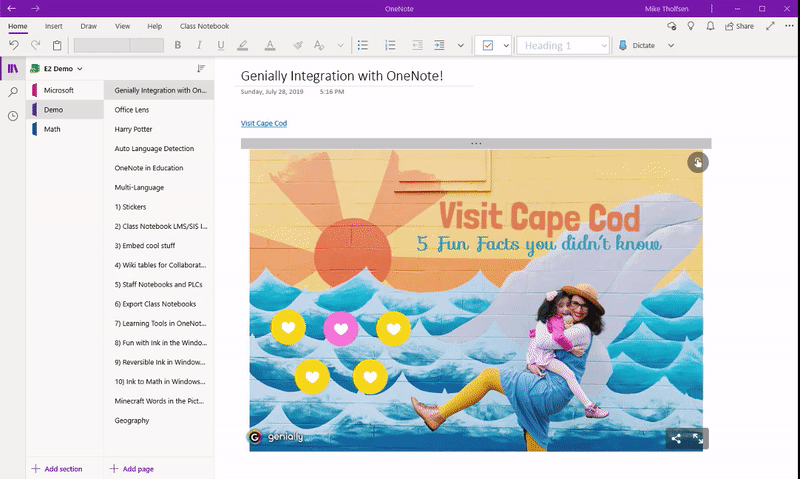The image size is (800, 479).
Task: Click the sync status icon
Action: 671,26
